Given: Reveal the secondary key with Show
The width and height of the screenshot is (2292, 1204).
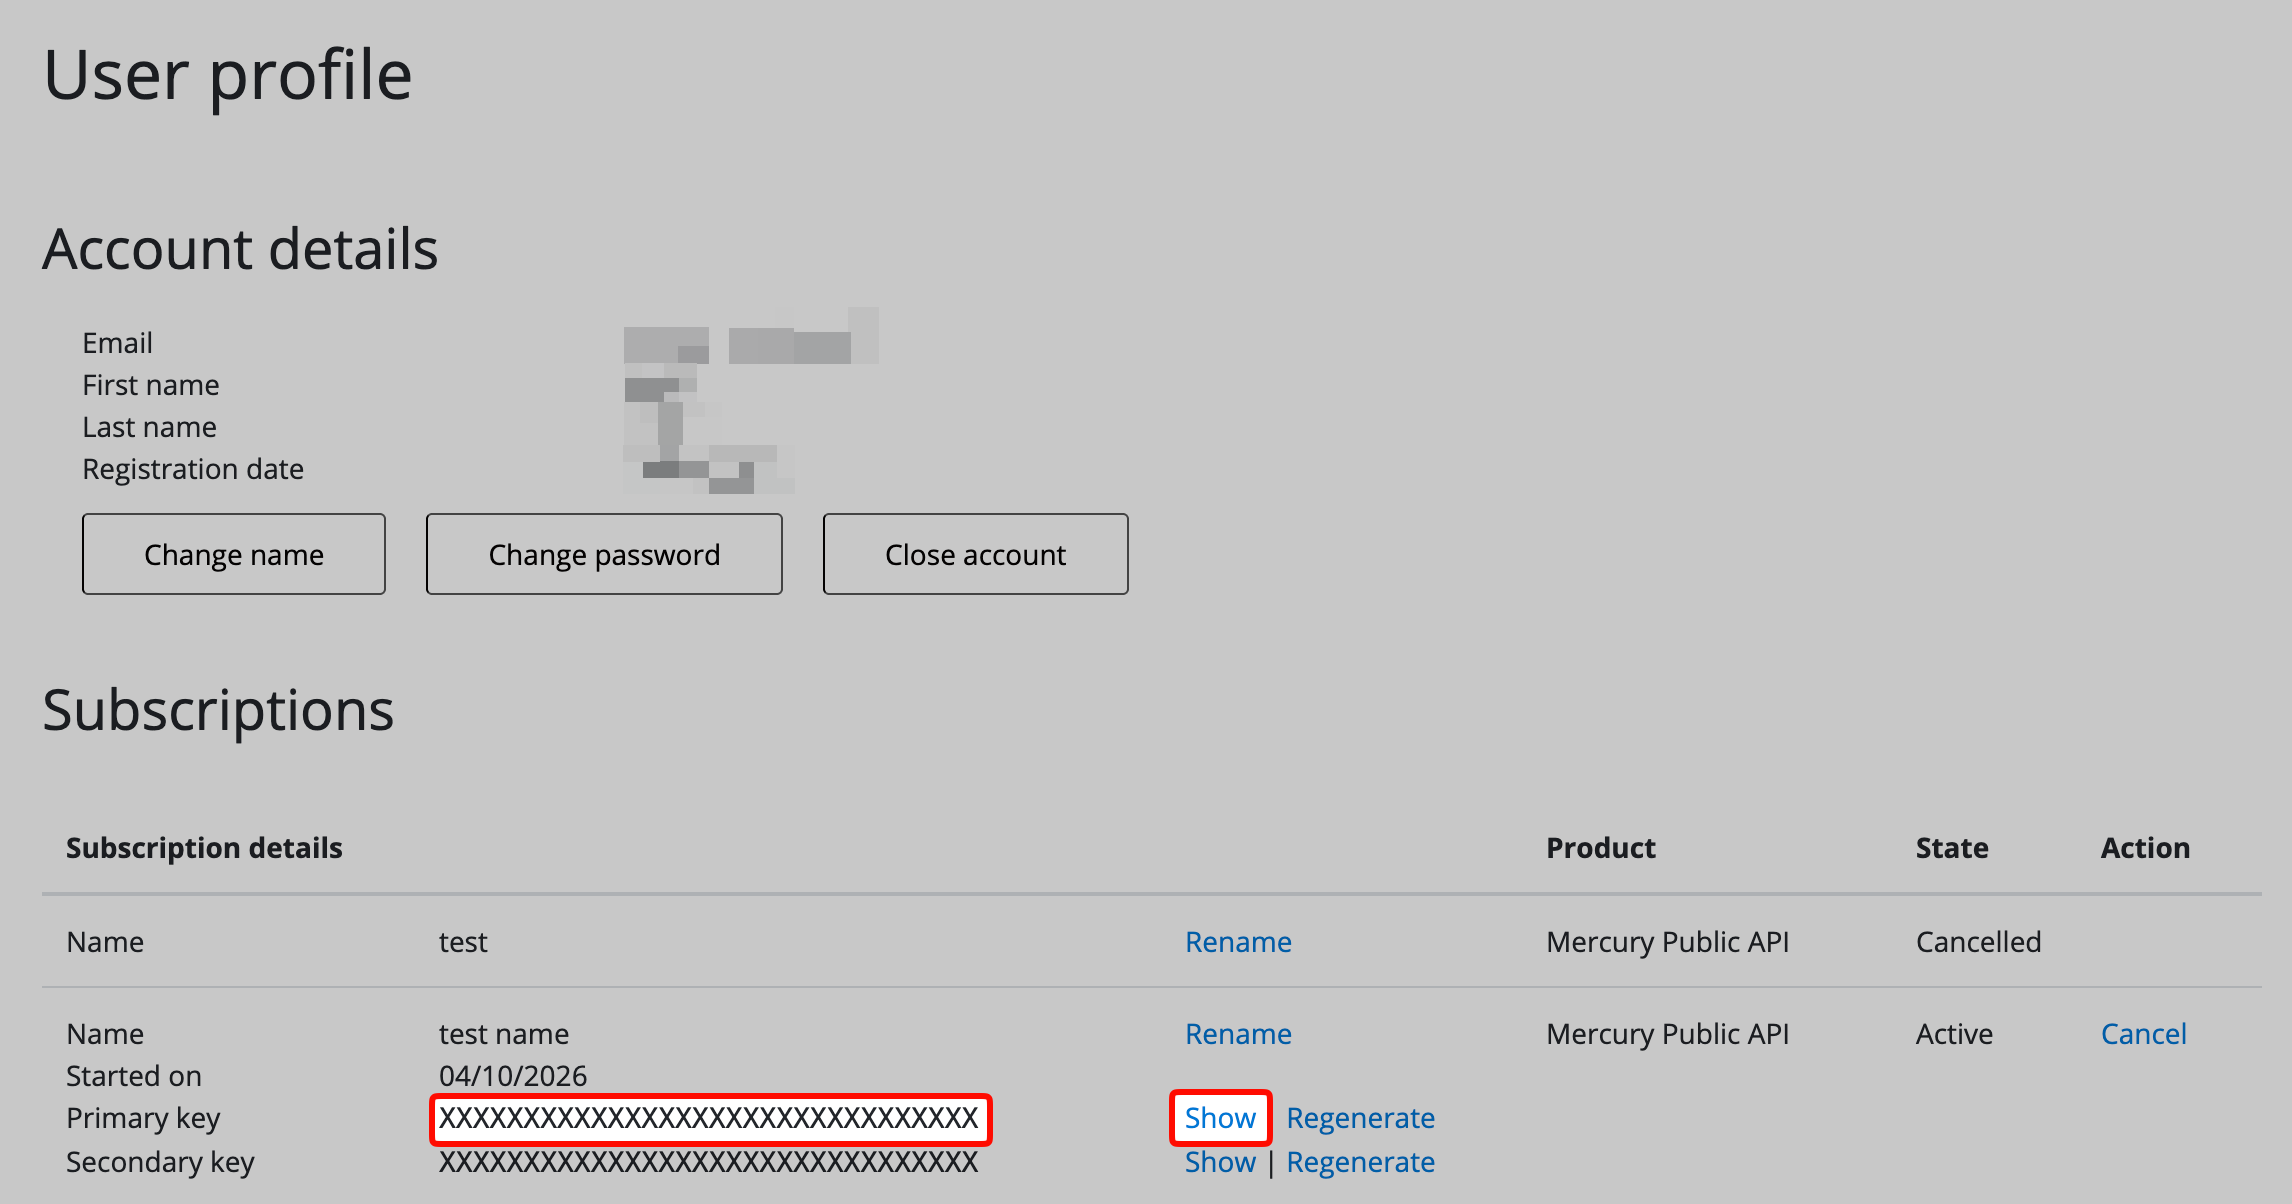Looking at the screenshot, I should pyautogui.click(x=1220, y=1162).
